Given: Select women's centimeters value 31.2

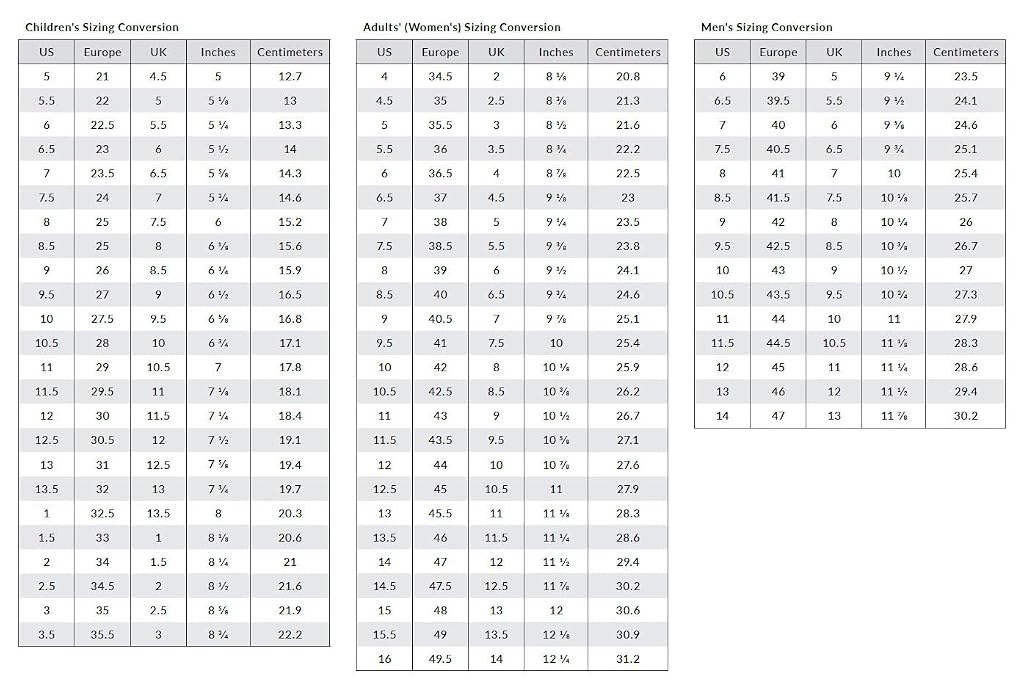Looking at the screenshot, I should pos(628,659).
